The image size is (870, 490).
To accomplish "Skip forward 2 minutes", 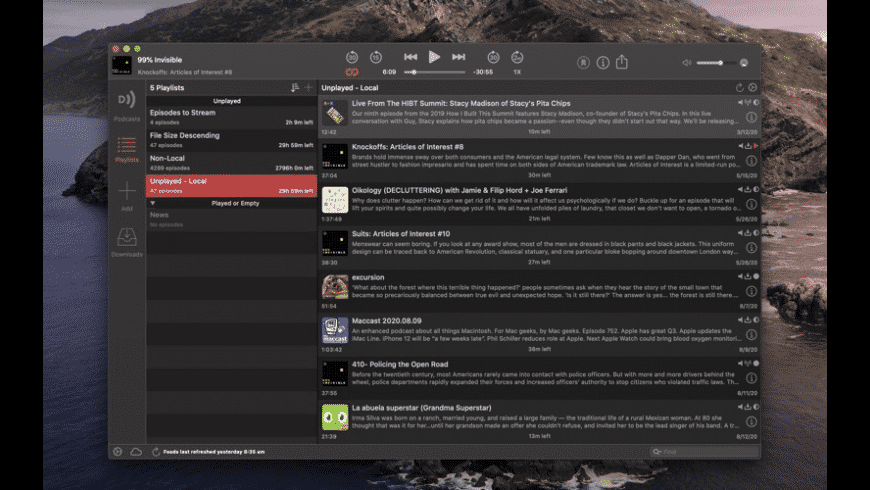I will [x=517, y=57].
